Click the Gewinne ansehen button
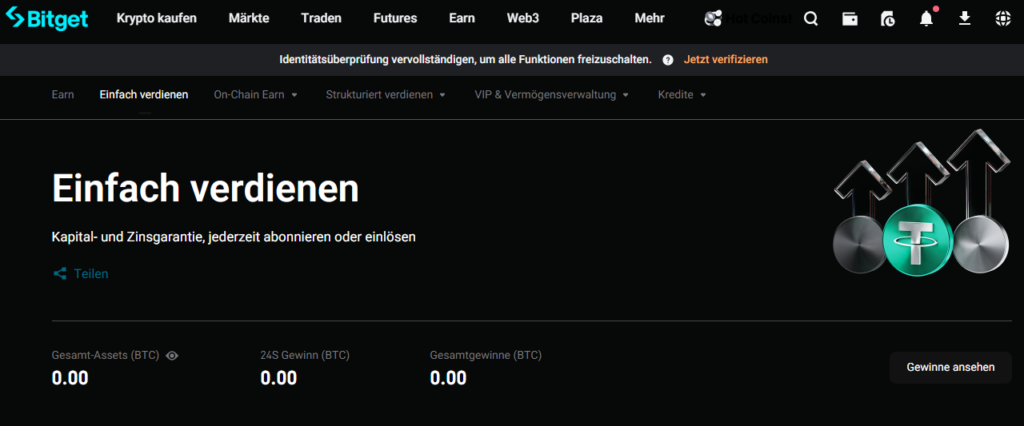 click(950, 367)
